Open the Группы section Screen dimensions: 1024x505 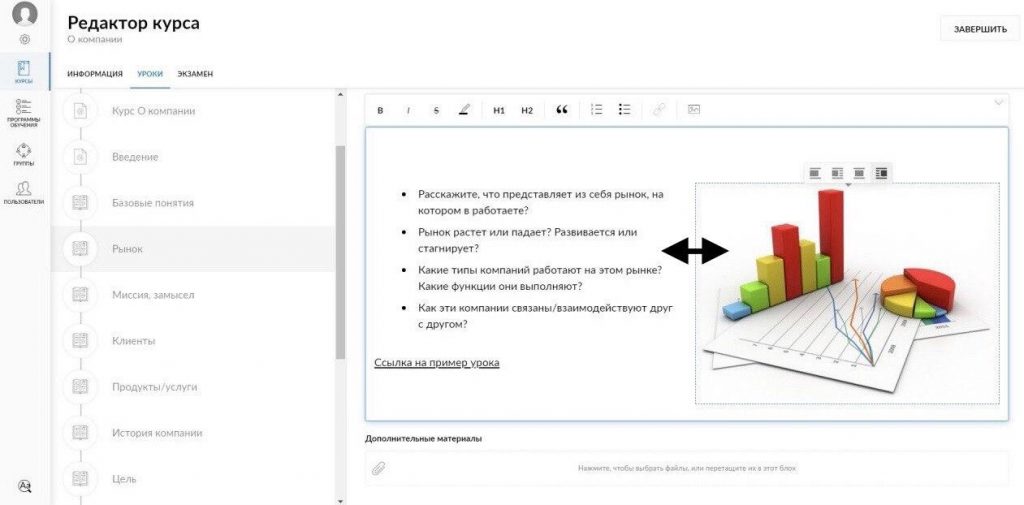point(24,155)
